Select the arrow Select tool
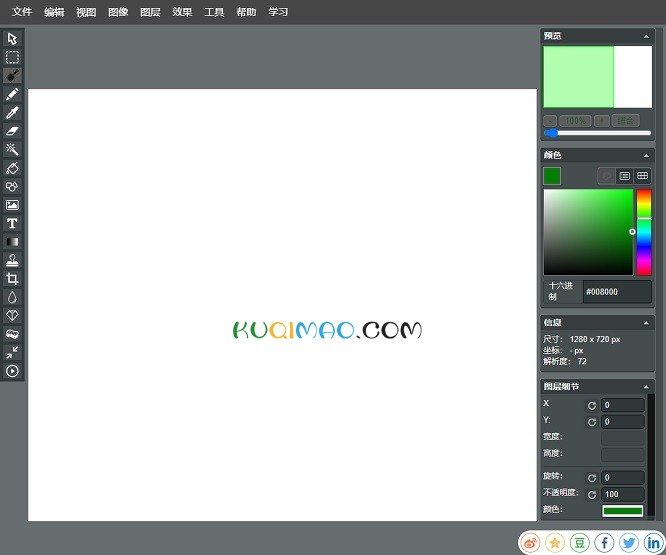This screenshot has height=555, width=666. (12, 39)
